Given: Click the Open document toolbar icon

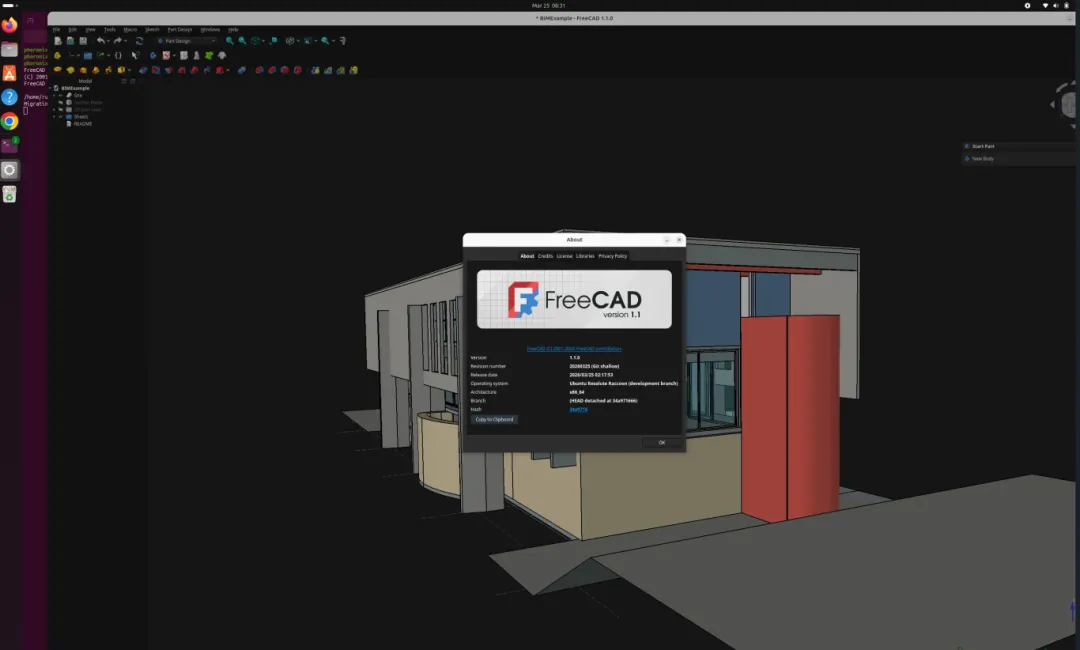Looking at the screenshot, I should (x=70, y=41).
